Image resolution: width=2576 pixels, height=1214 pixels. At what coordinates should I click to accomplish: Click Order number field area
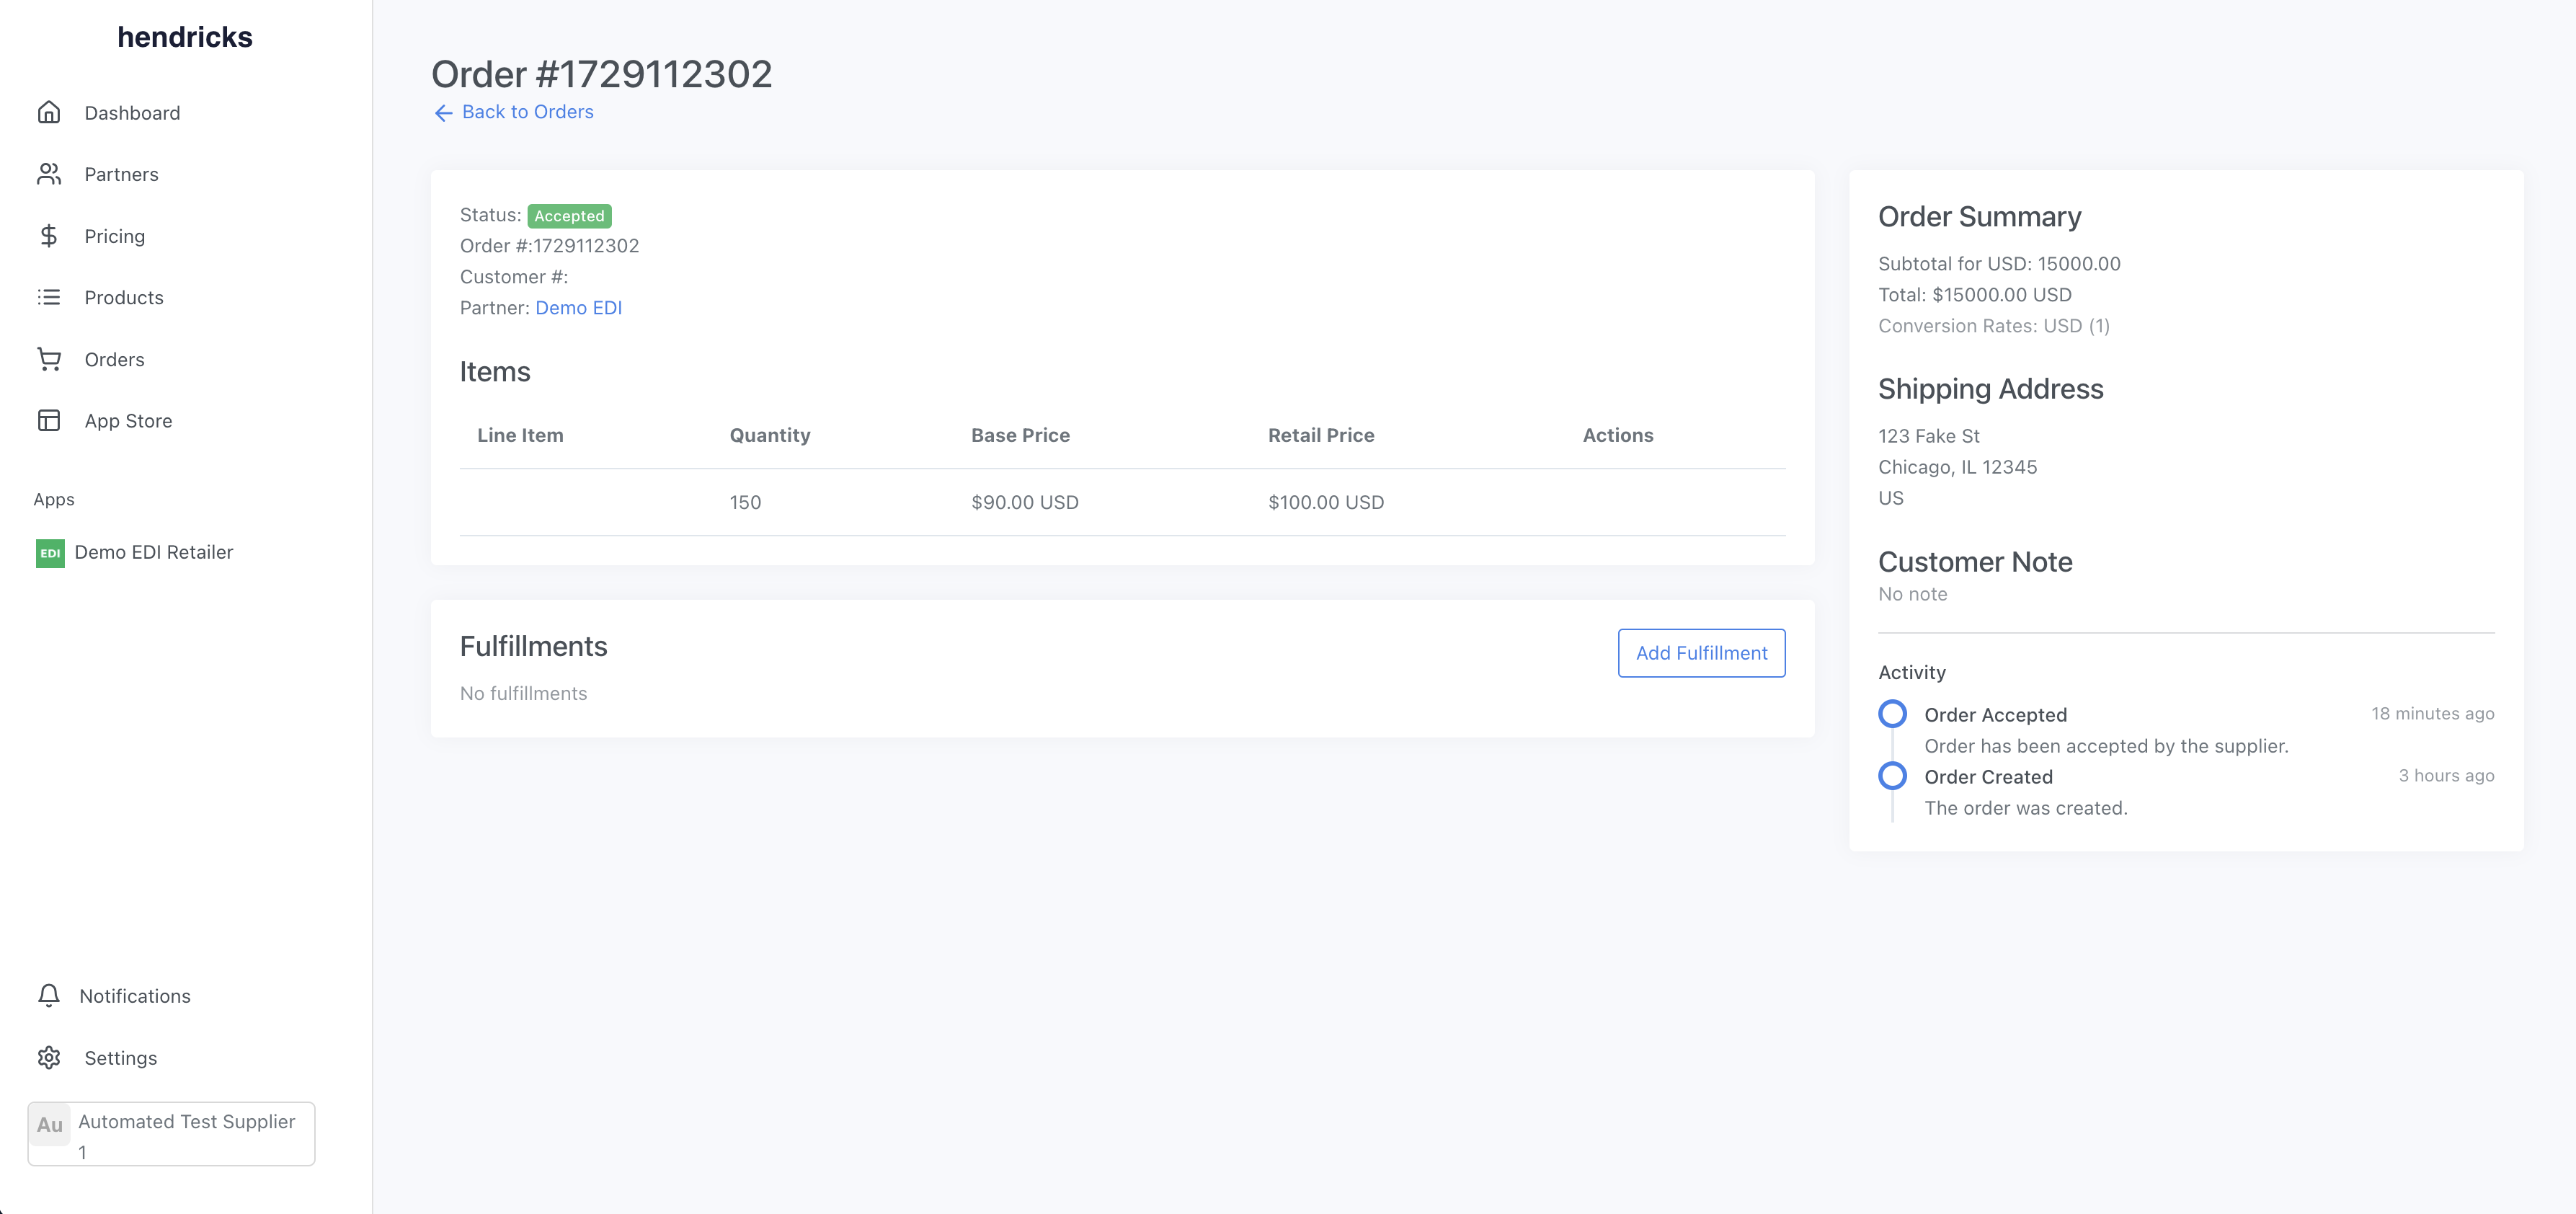pyautogui.click(x=548, y=245)
